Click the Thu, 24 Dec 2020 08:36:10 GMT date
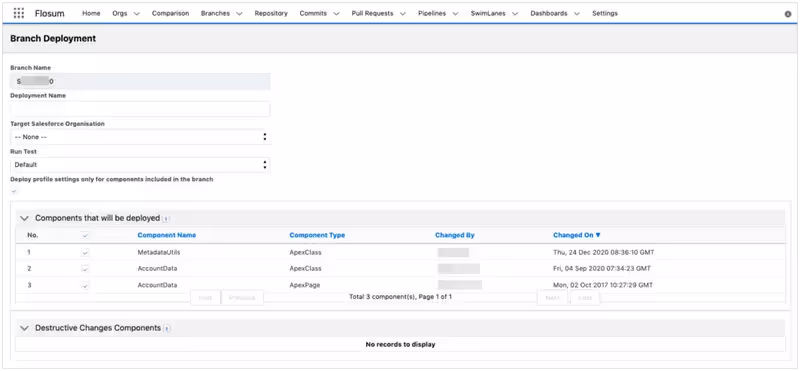Viewport: 800px width, 371px height. coord(604,253)
